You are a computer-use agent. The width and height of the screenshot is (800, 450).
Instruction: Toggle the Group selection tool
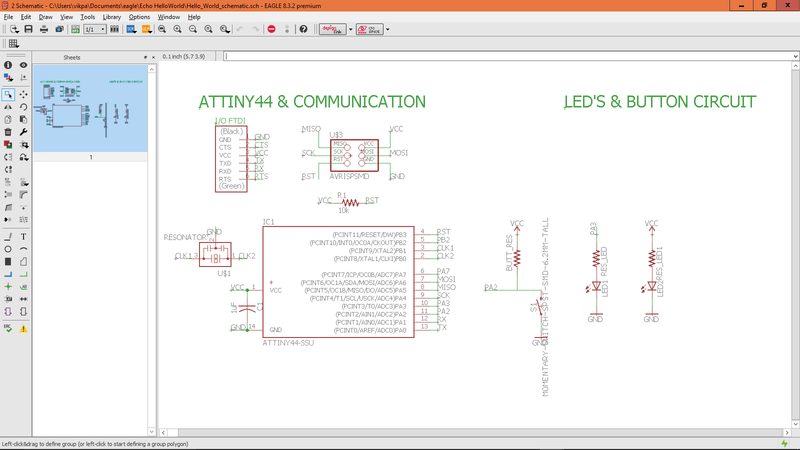(x=8, y=94)
